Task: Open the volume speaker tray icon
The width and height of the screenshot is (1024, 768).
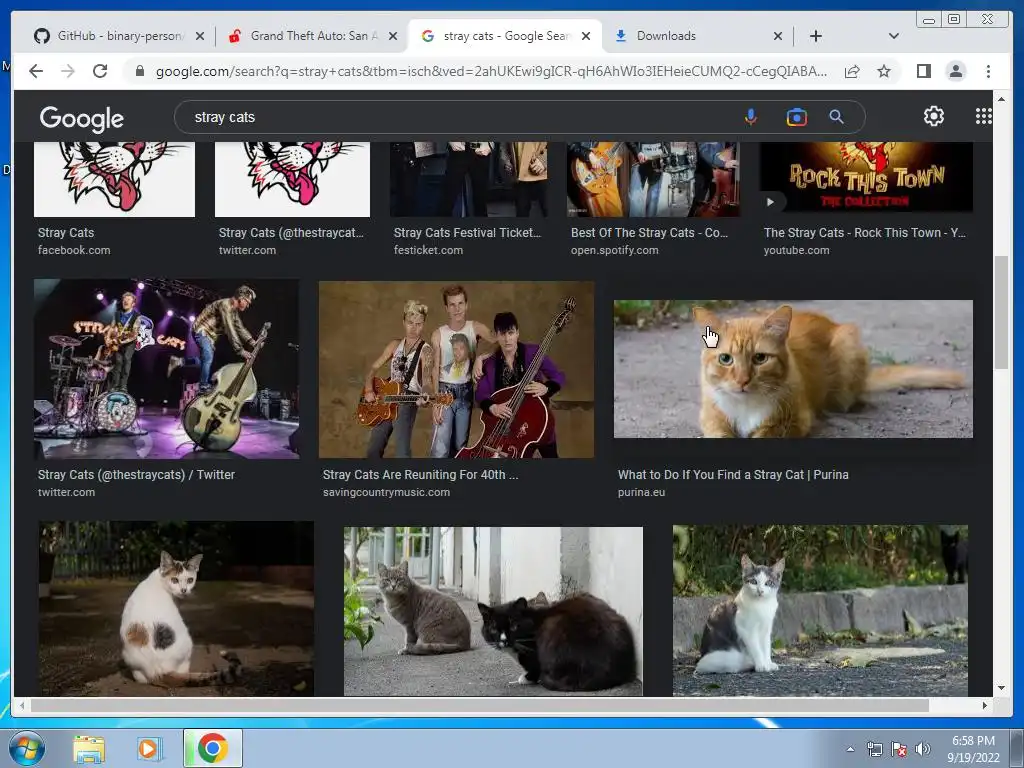Action: point(923,749)
